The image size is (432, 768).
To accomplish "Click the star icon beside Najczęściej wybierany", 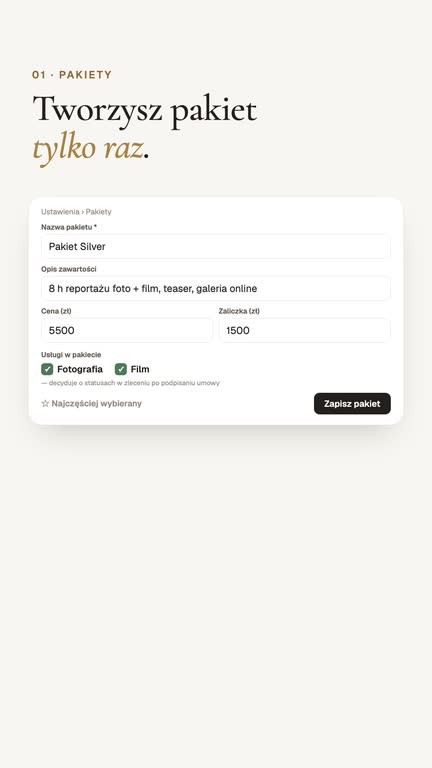I will click(x=46, y=404).
